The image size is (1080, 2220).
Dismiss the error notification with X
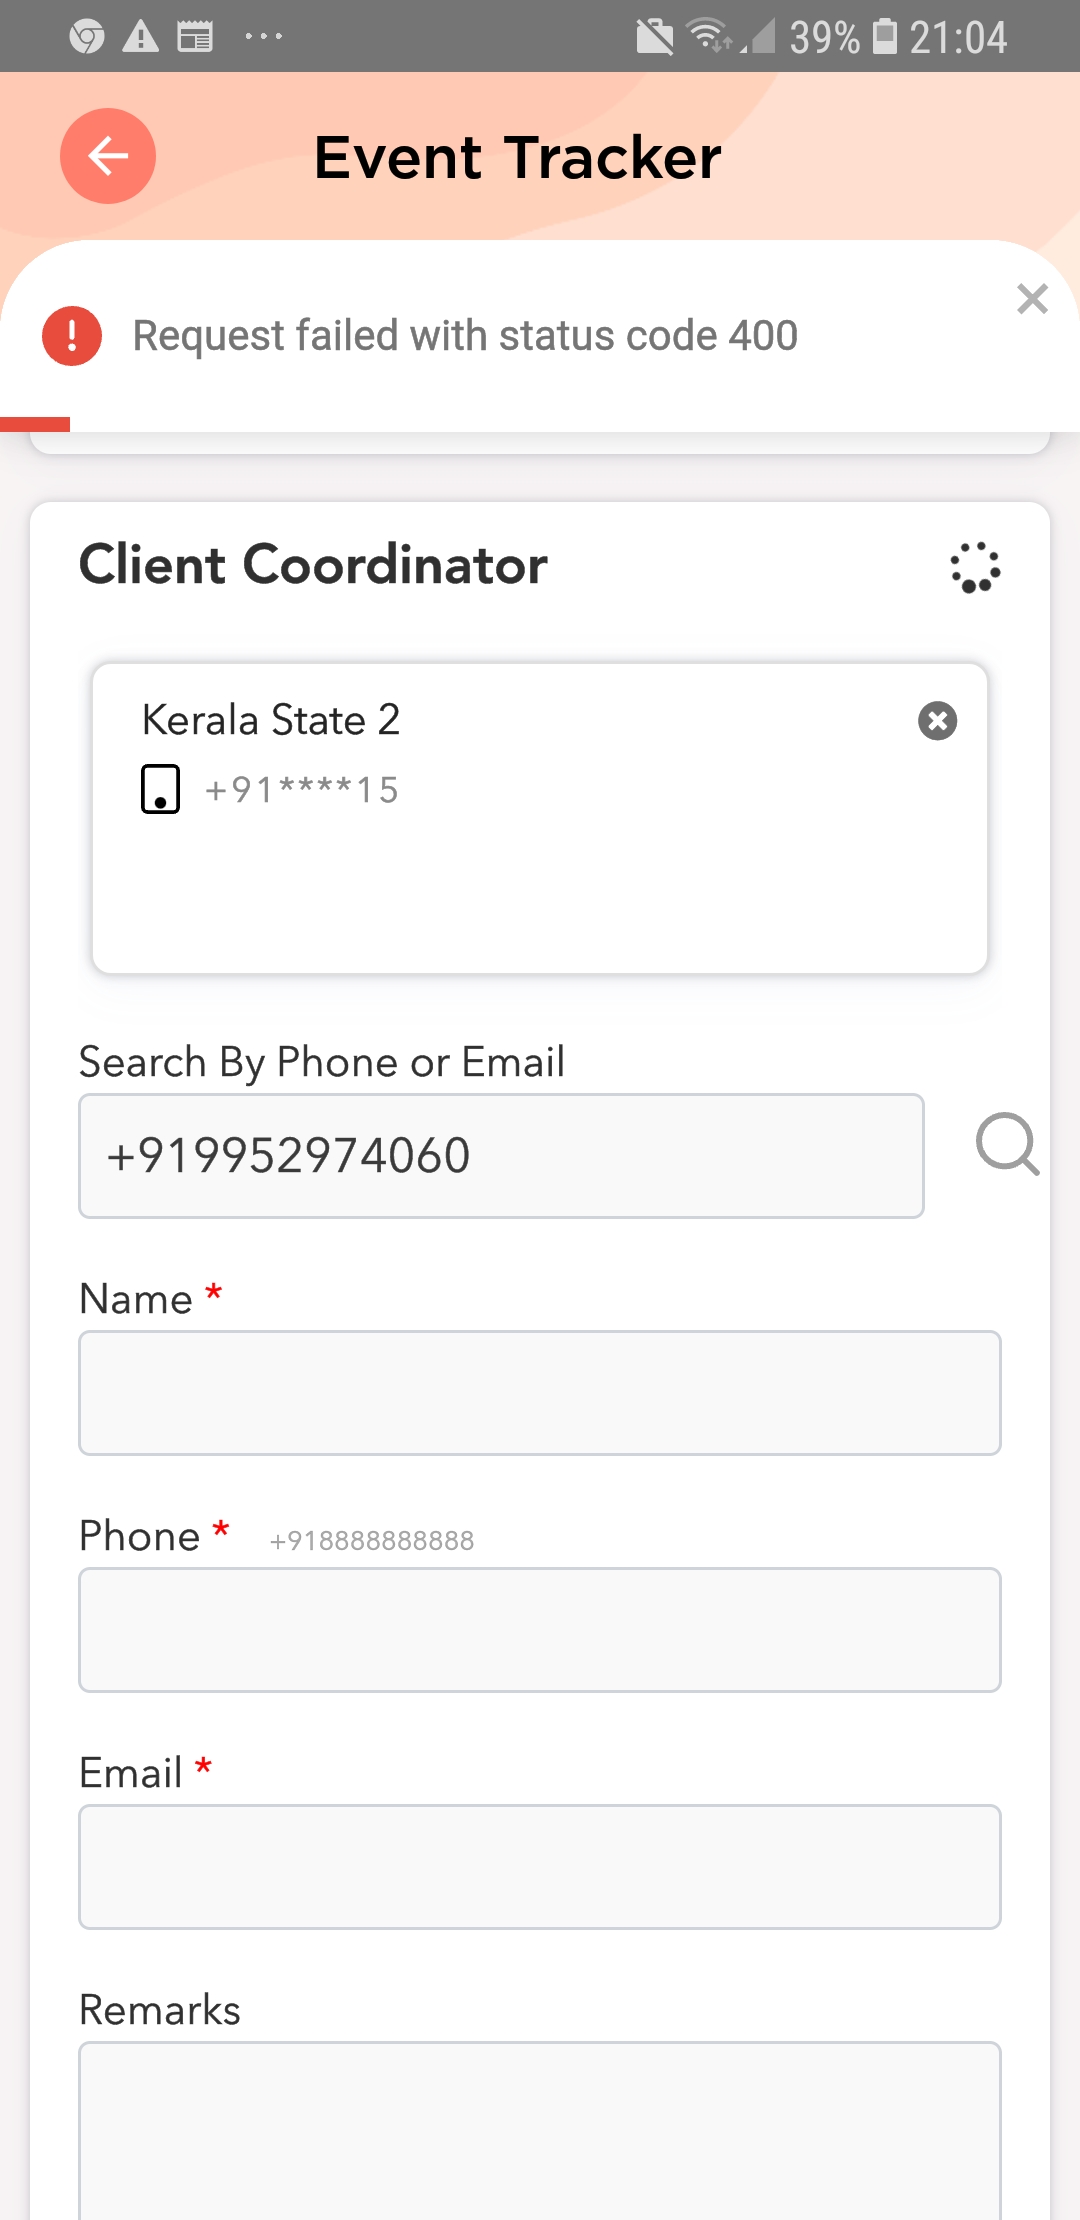(x=1032, y=299)
